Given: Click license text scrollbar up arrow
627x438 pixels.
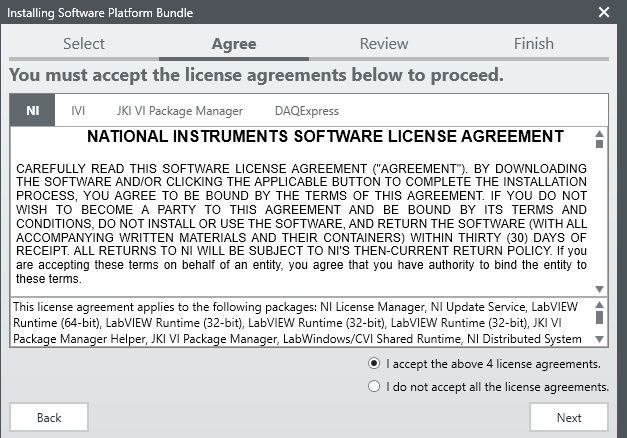Looking at the screenshot, I should (599, 133).
